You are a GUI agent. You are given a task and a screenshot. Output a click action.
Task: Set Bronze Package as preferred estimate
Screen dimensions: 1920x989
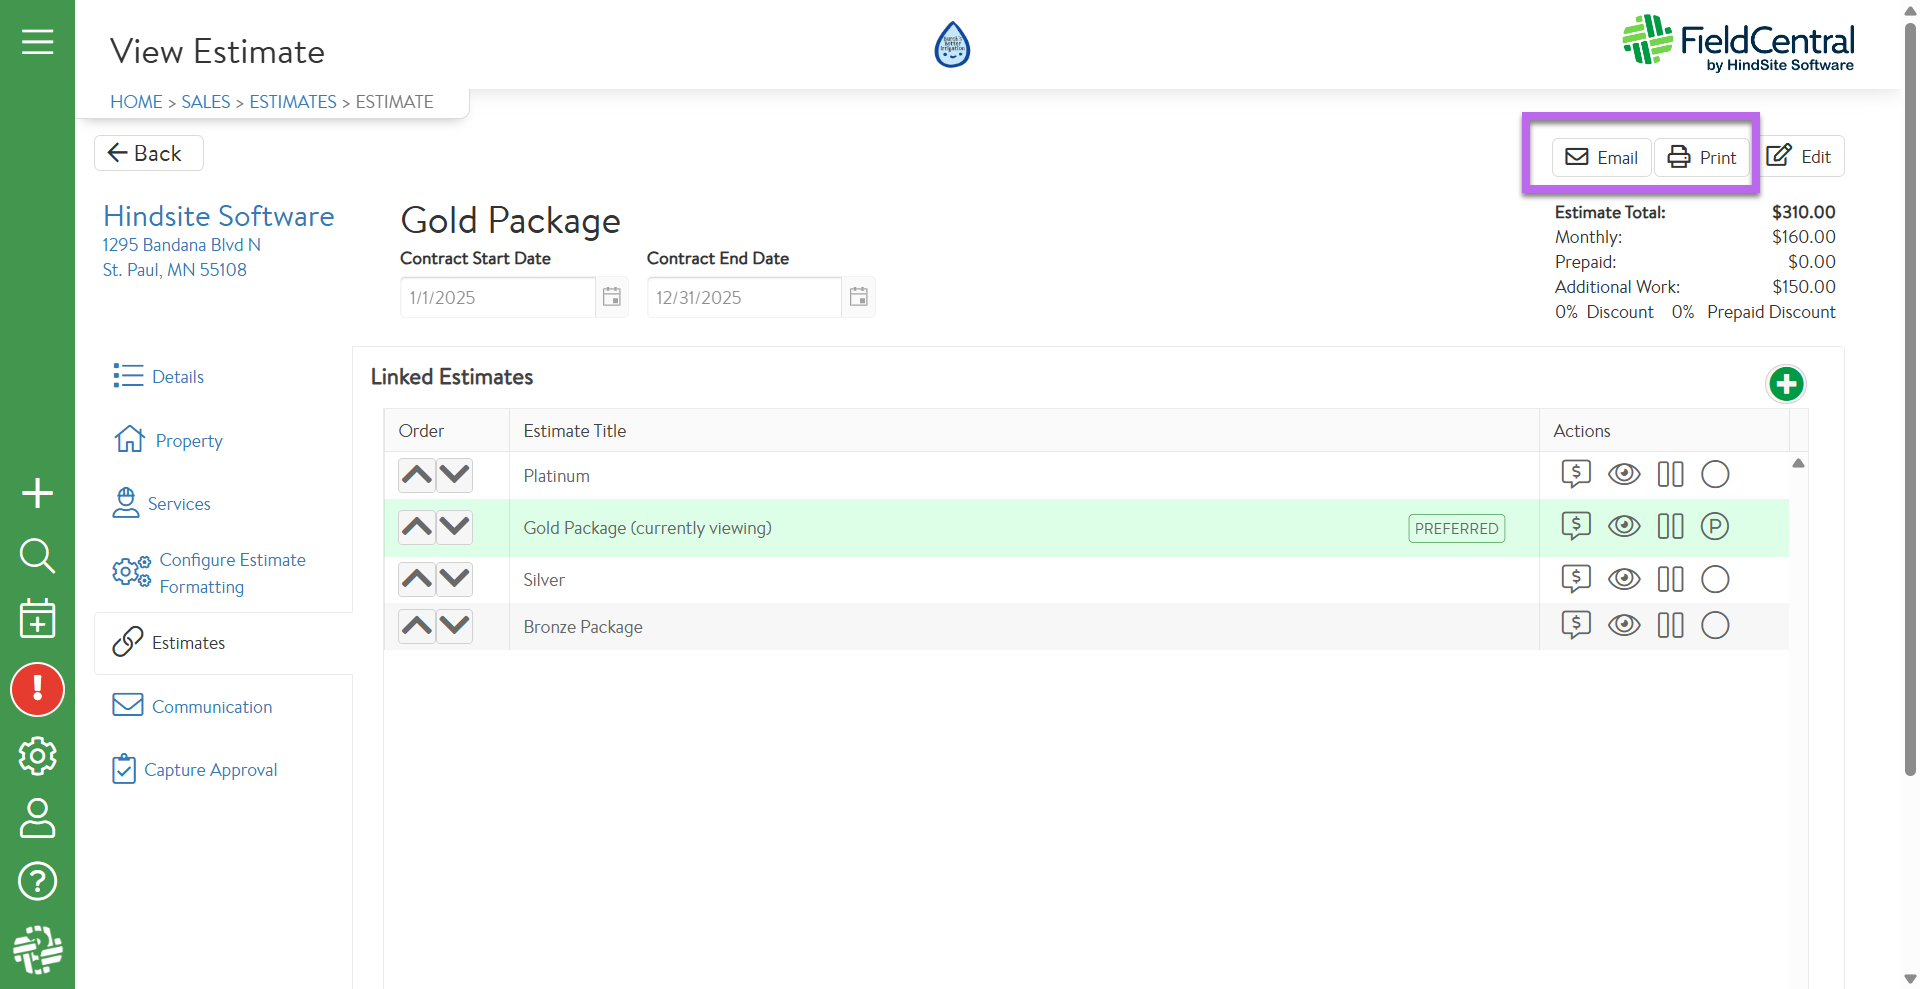(1715, 626)
